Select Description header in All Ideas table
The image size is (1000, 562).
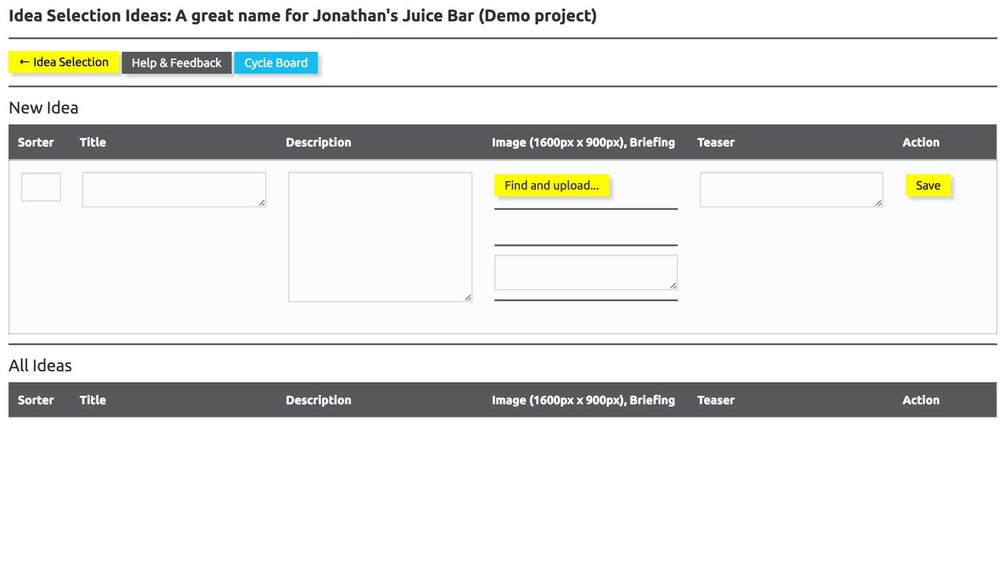[318, 400]
